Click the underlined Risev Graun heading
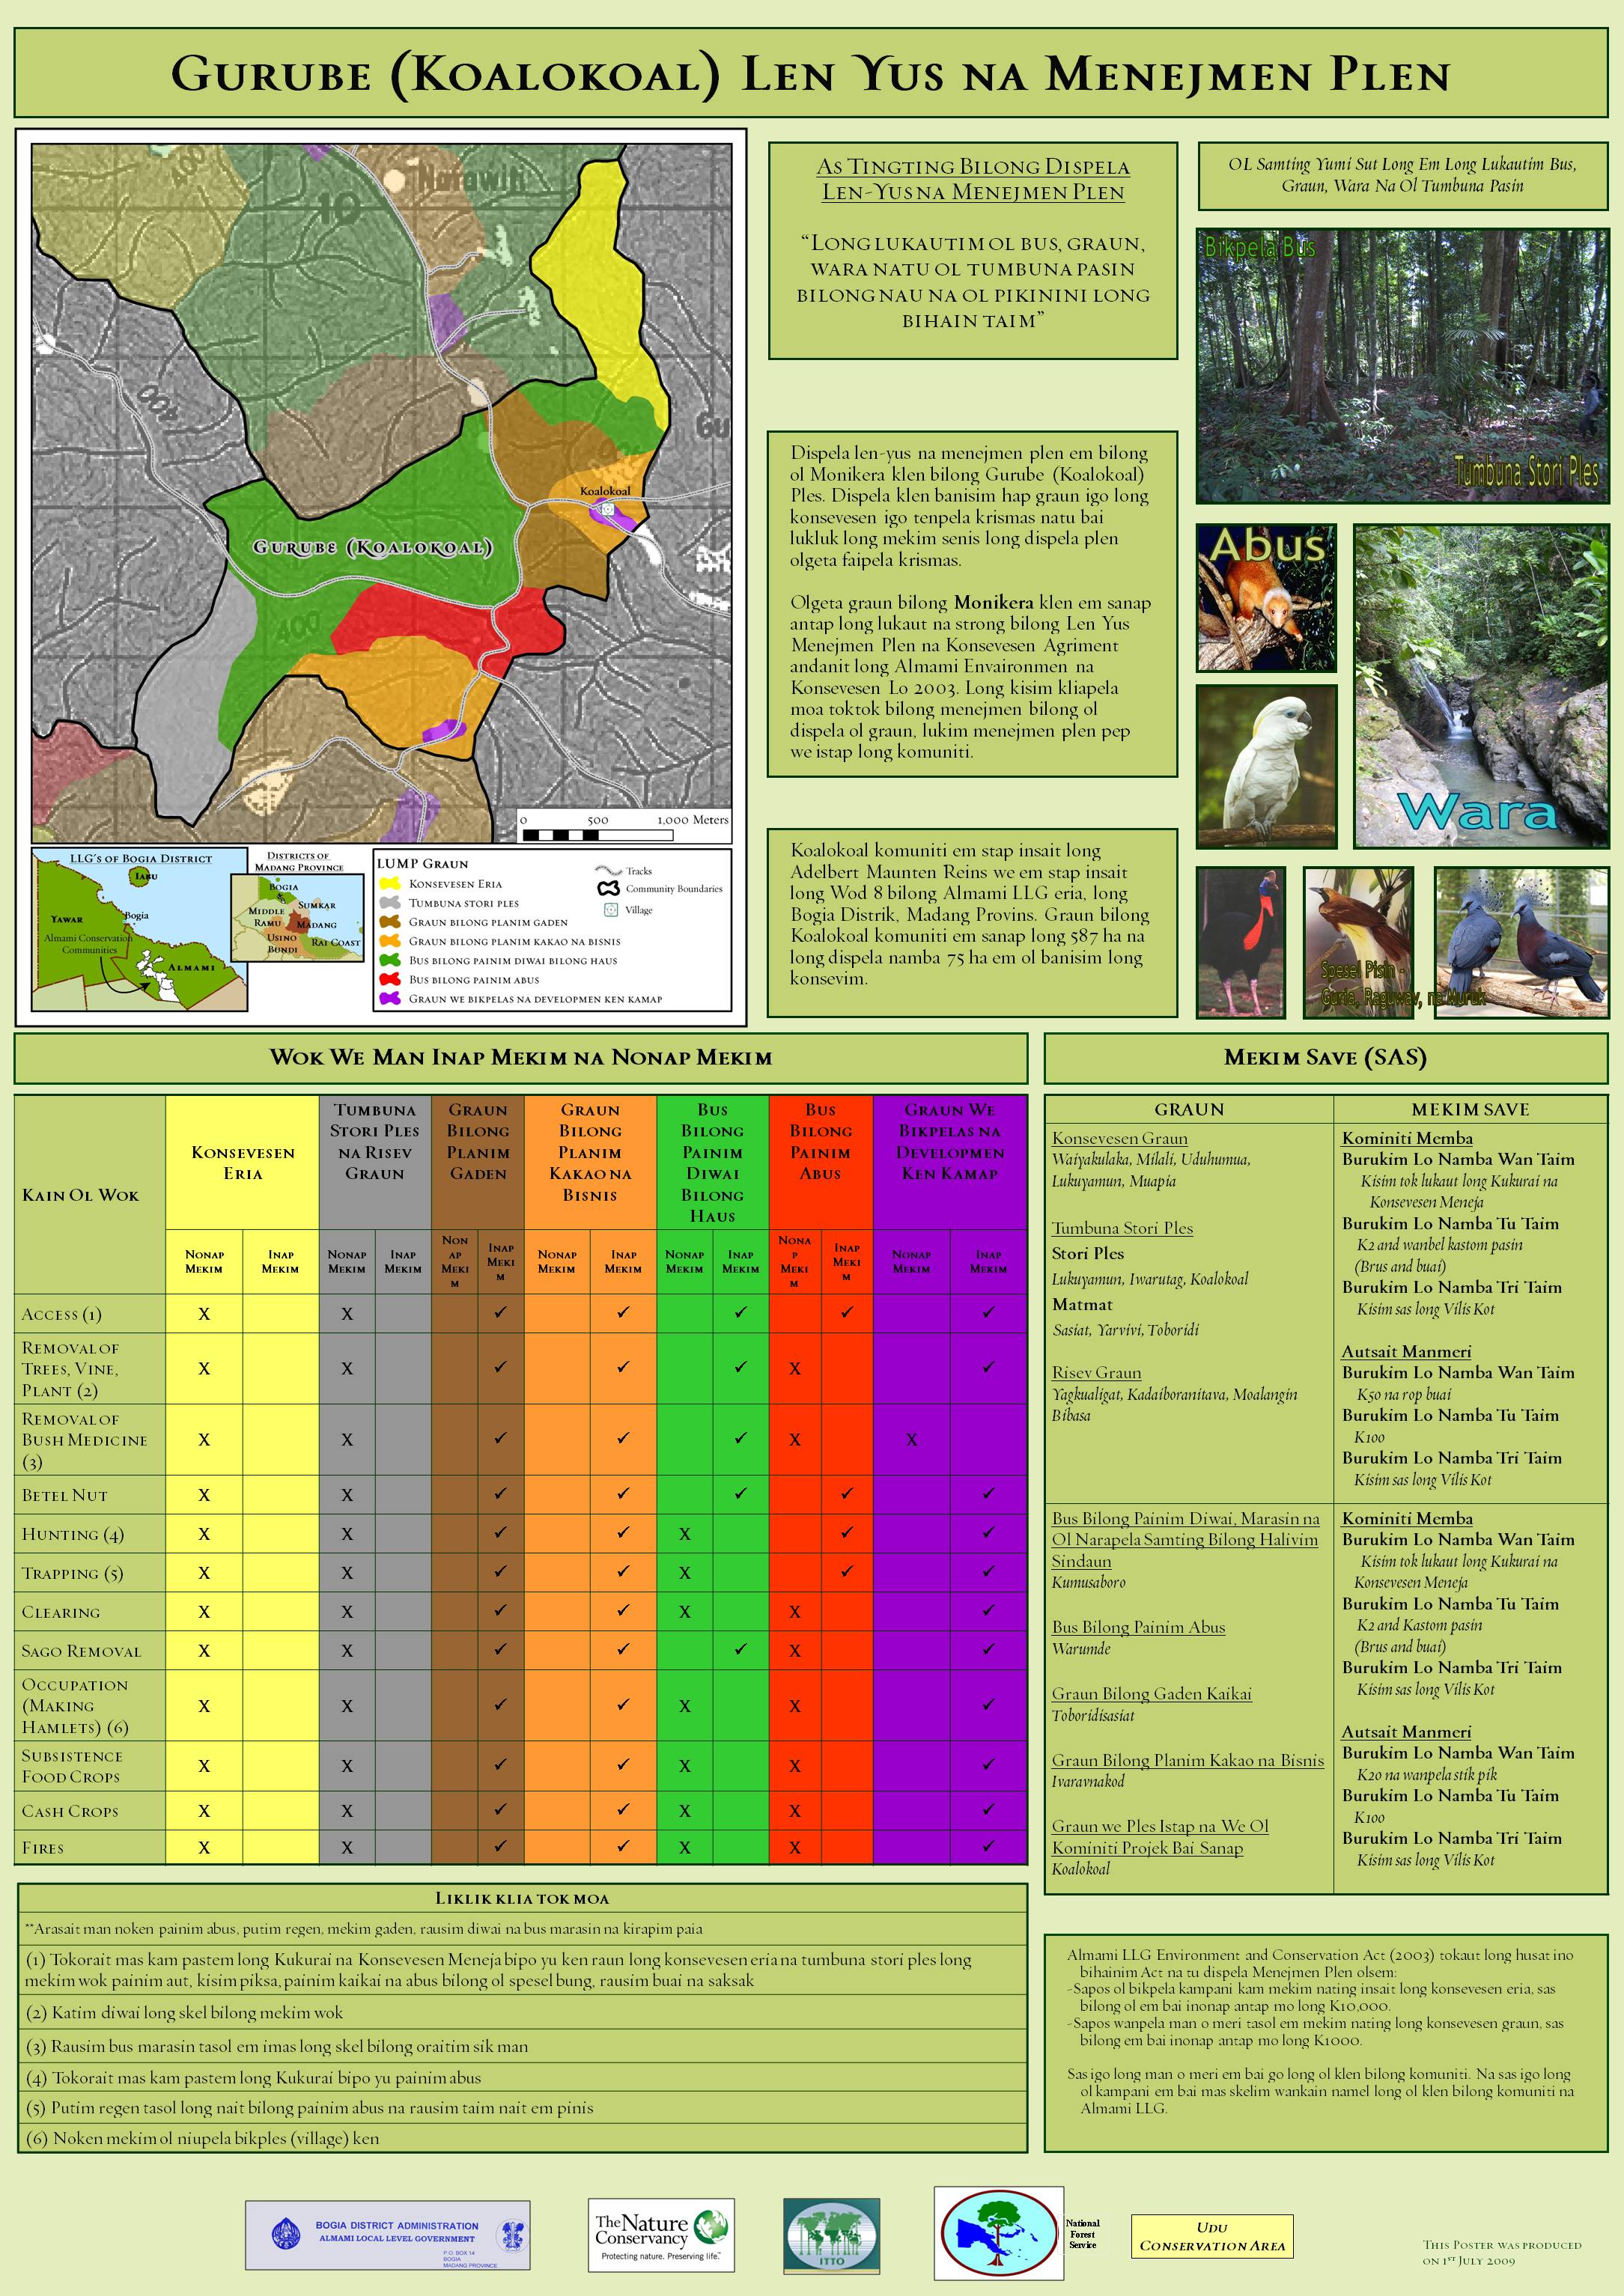Image resolution: width=1624 pixels, height=2296 pixels. pos(1096,1373)
